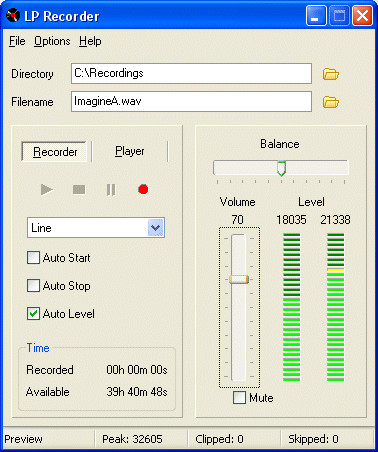The height and width of the screenshot is (452, 378).
Task: Click the right channel level meter
Action: coord(335,307)
